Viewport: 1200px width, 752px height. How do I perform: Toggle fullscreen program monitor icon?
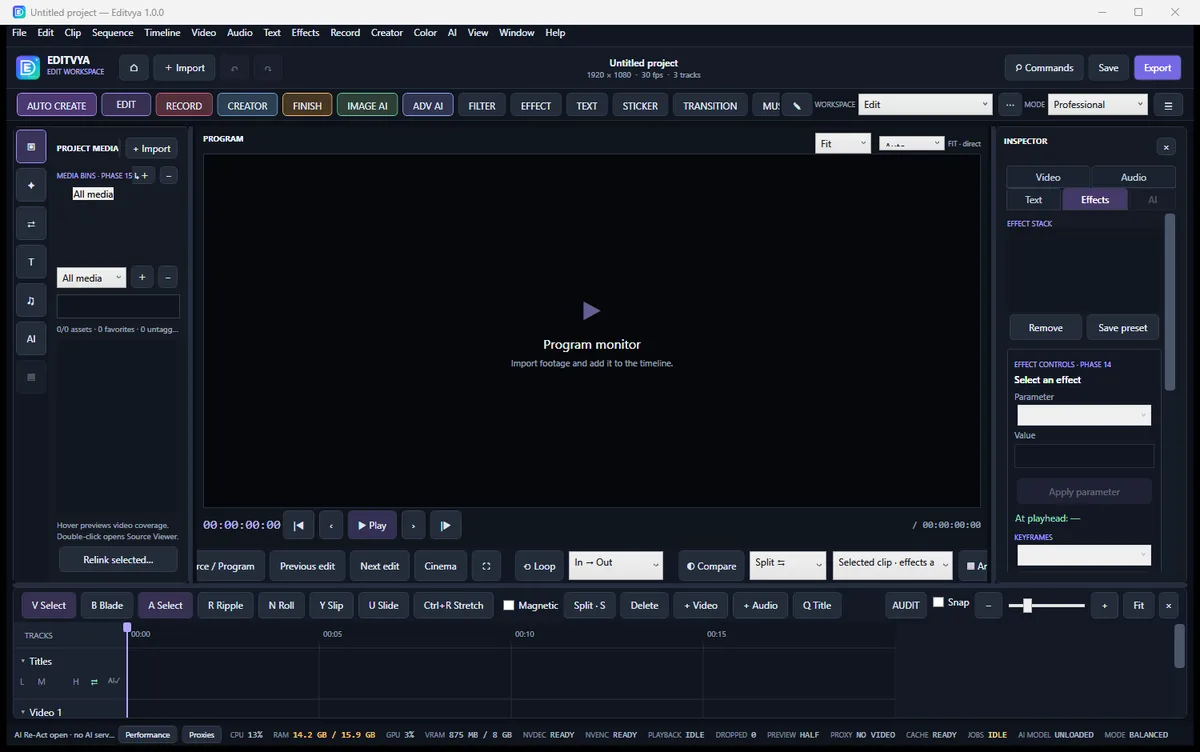click(x=486, y=566)
